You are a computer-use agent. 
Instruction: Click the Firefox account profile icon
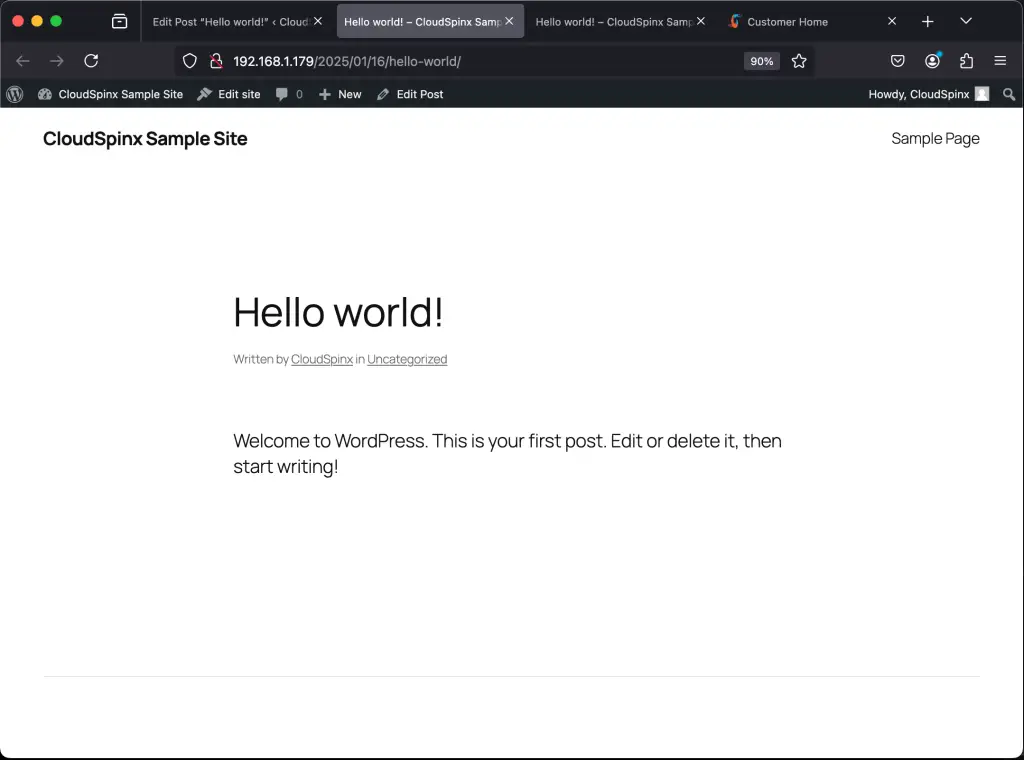point(932,61)
